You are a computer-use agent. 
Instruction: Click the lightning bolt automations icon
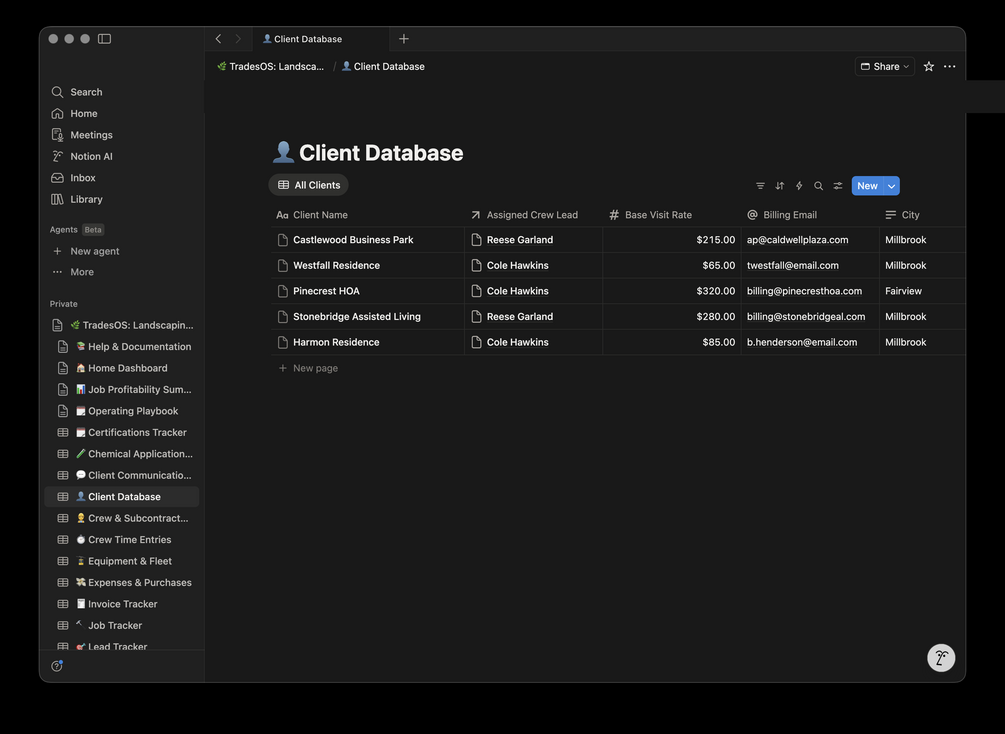click(799, 186)
